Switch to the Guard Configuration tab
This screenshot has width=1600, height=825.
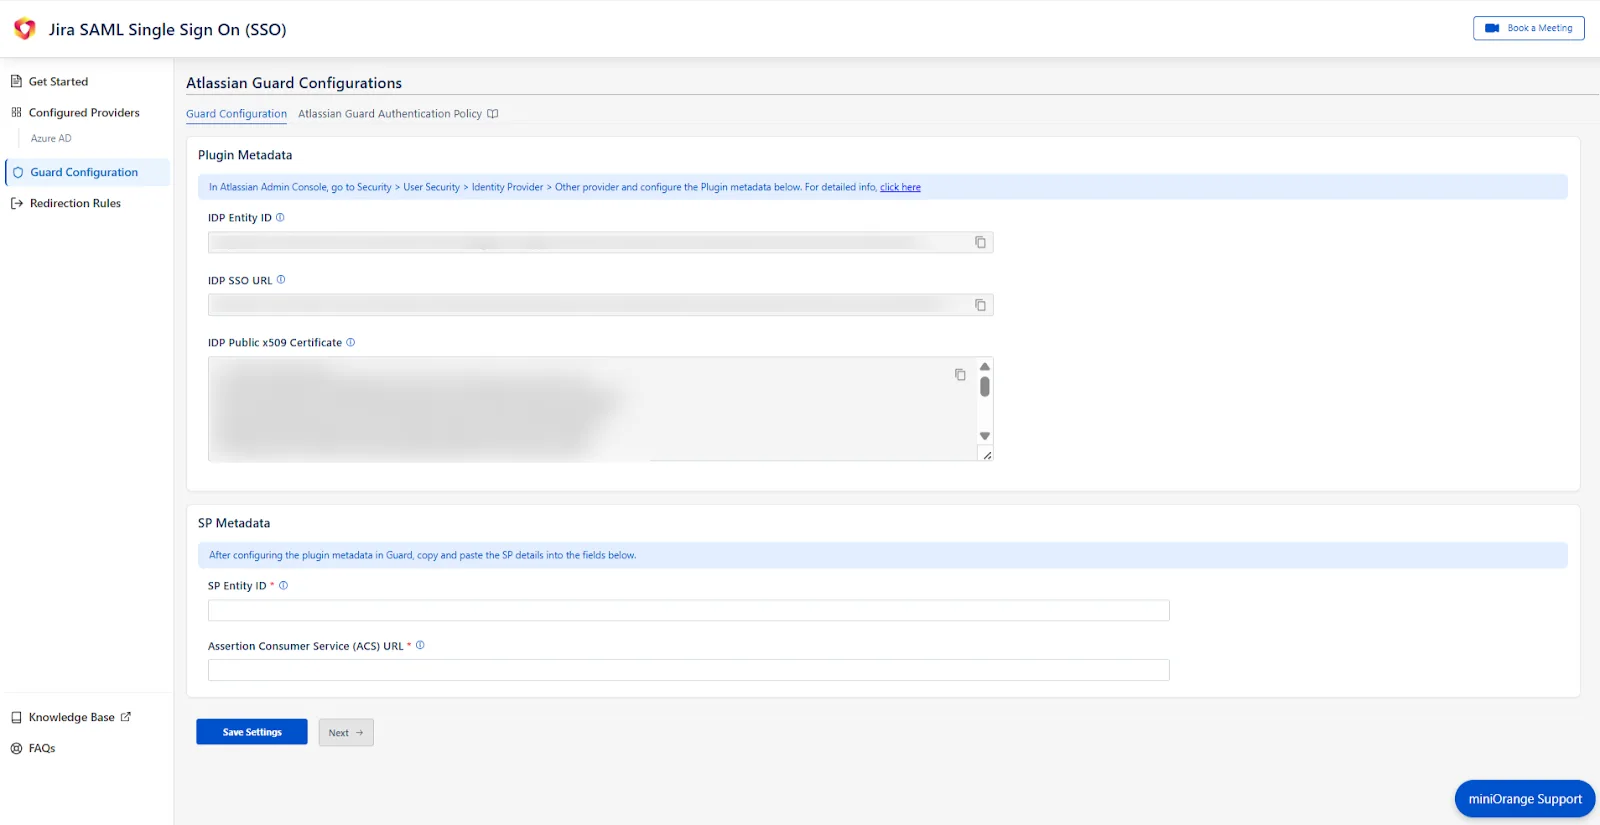click(x=236, y=114)
